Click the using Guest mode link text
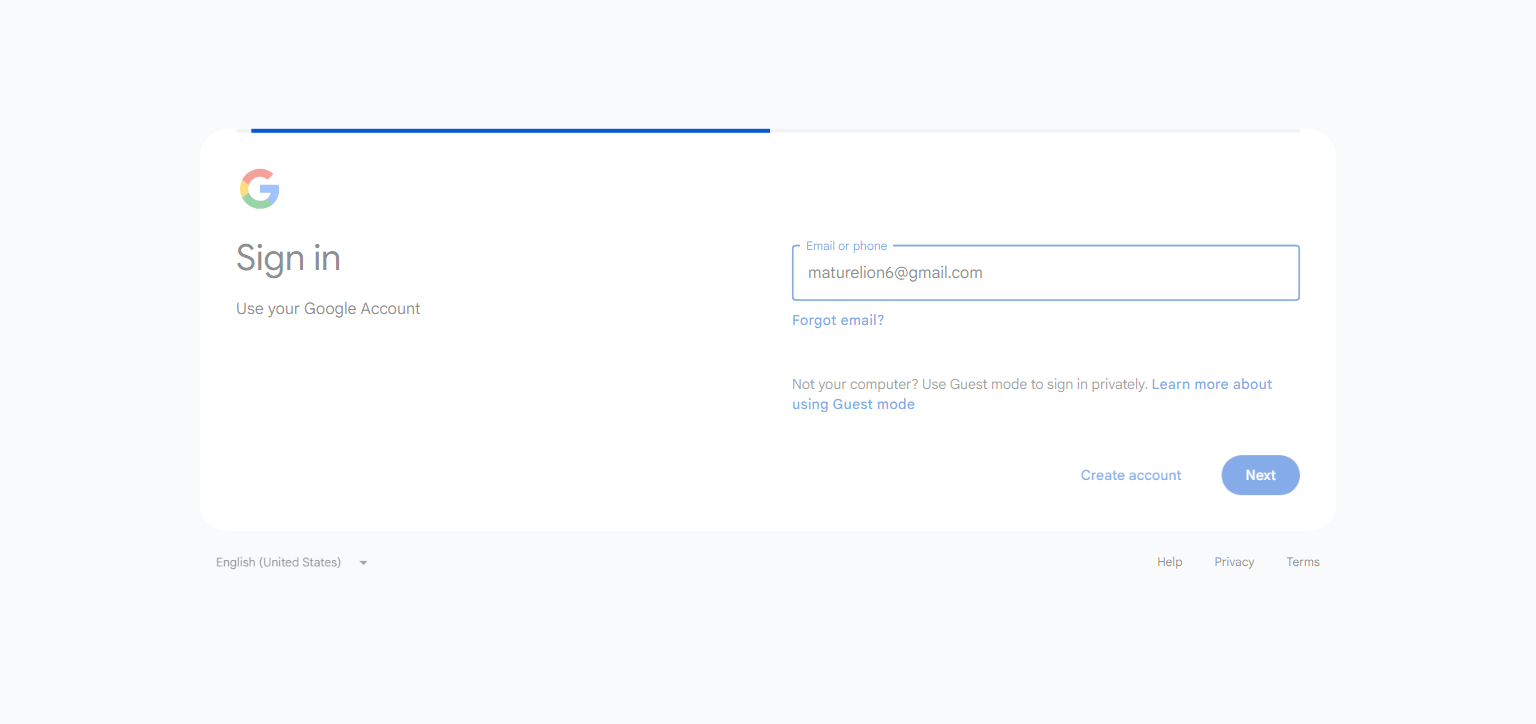The height and width of the screenshot is (724, 1536). pos(853,404)
